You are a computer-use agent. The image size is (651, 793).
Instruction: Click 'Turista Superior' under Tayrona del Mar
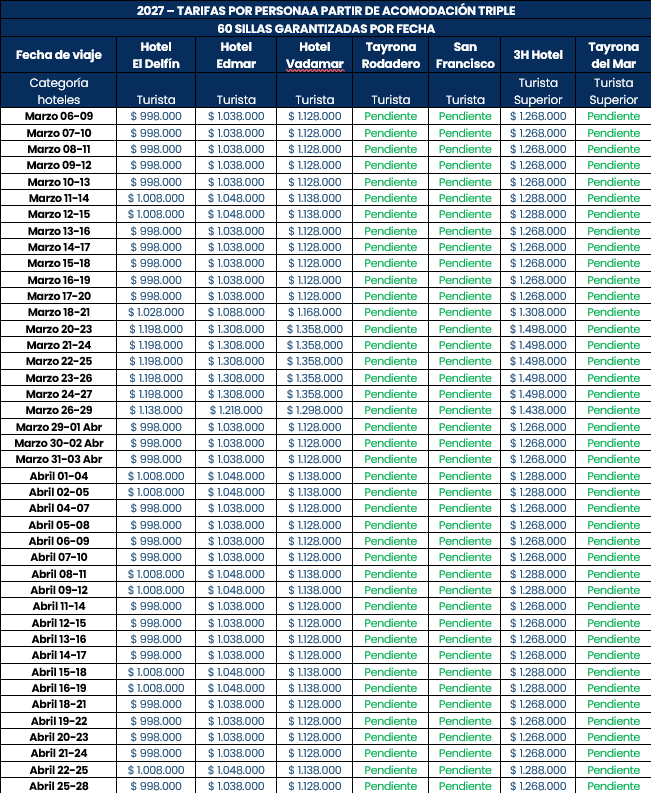[x=613, y=91]
